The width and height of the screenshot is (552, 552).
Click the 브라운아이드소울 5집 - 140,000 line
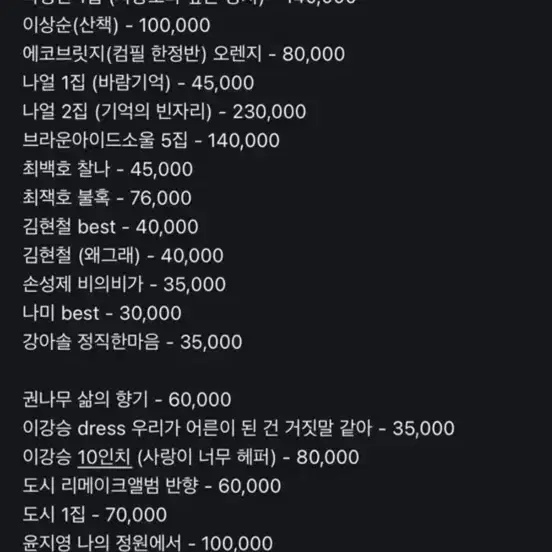click(151, 140)
